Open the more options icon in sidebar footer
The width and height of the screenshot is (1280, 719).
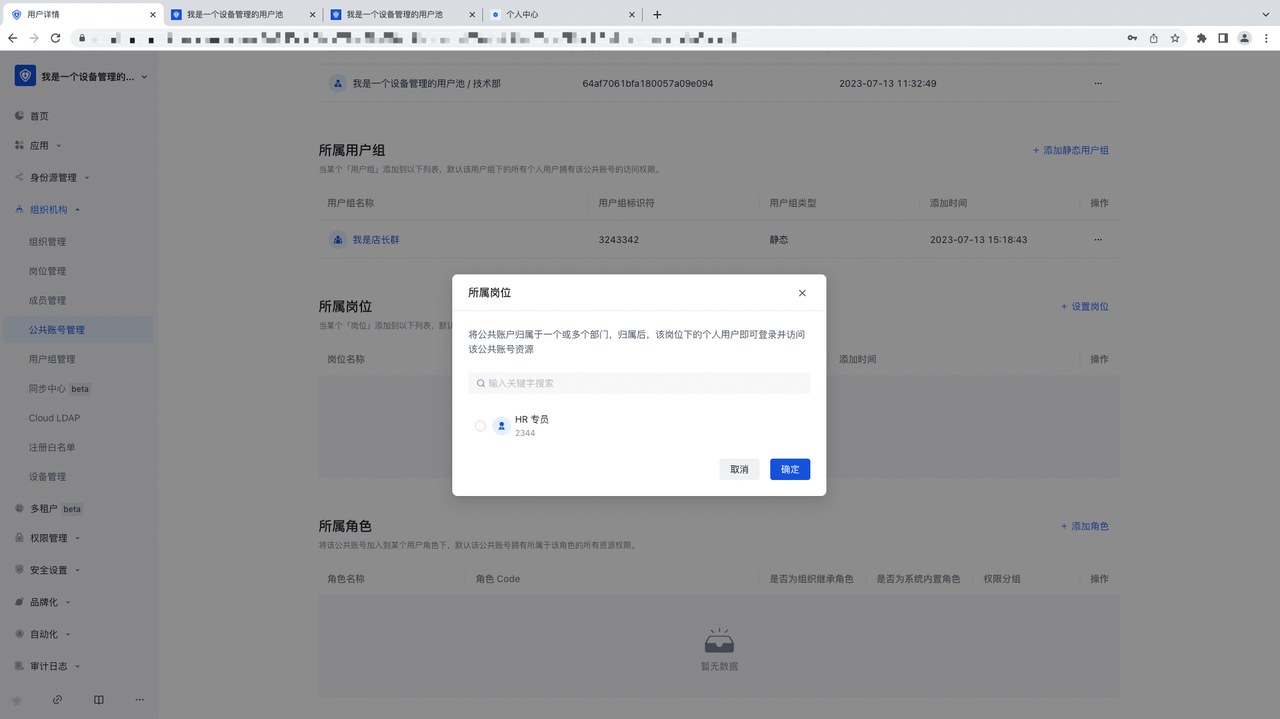(x=139, y=700)
